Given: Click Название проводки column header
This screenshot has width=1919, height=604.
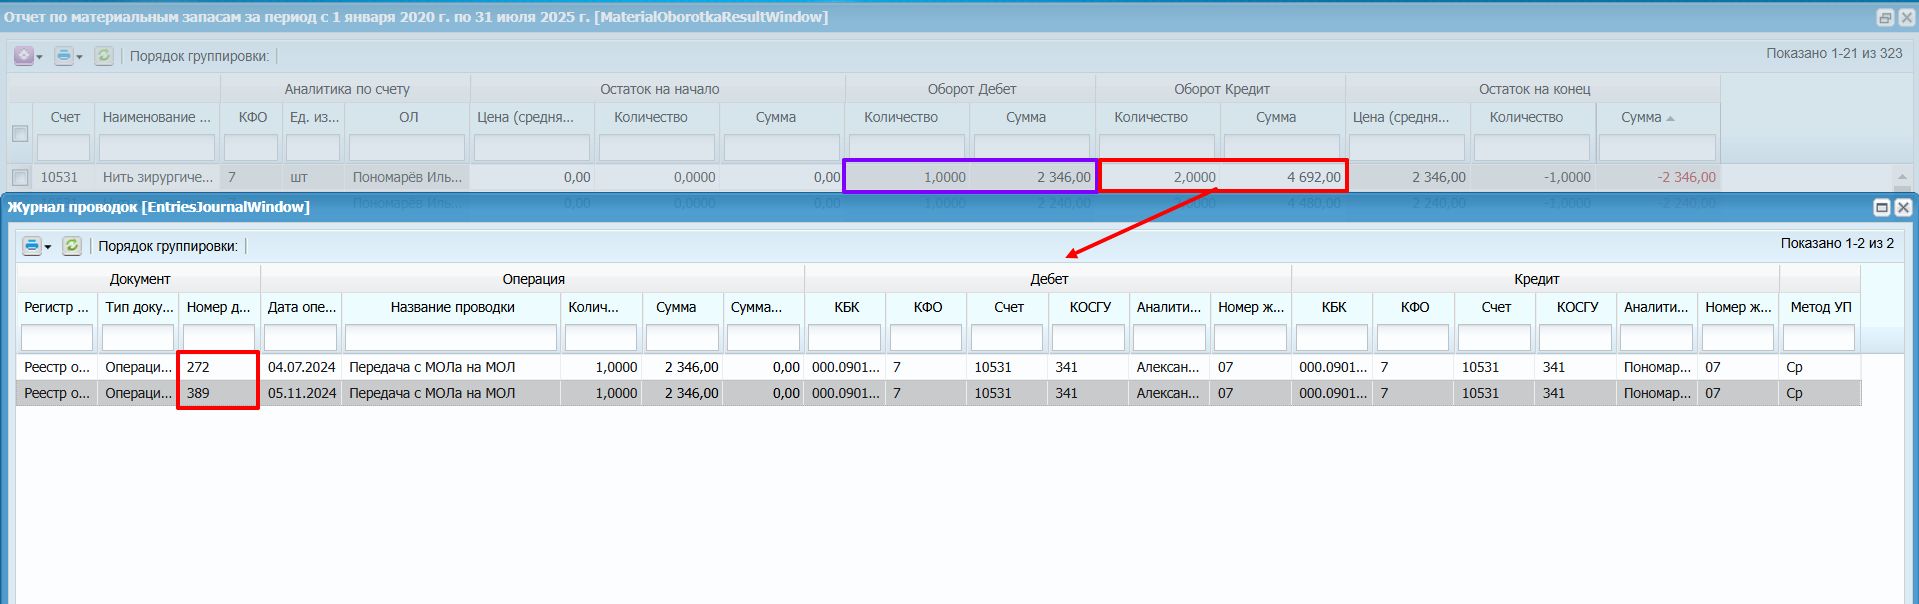Looking at the screenshot, I should click(452, 307).
